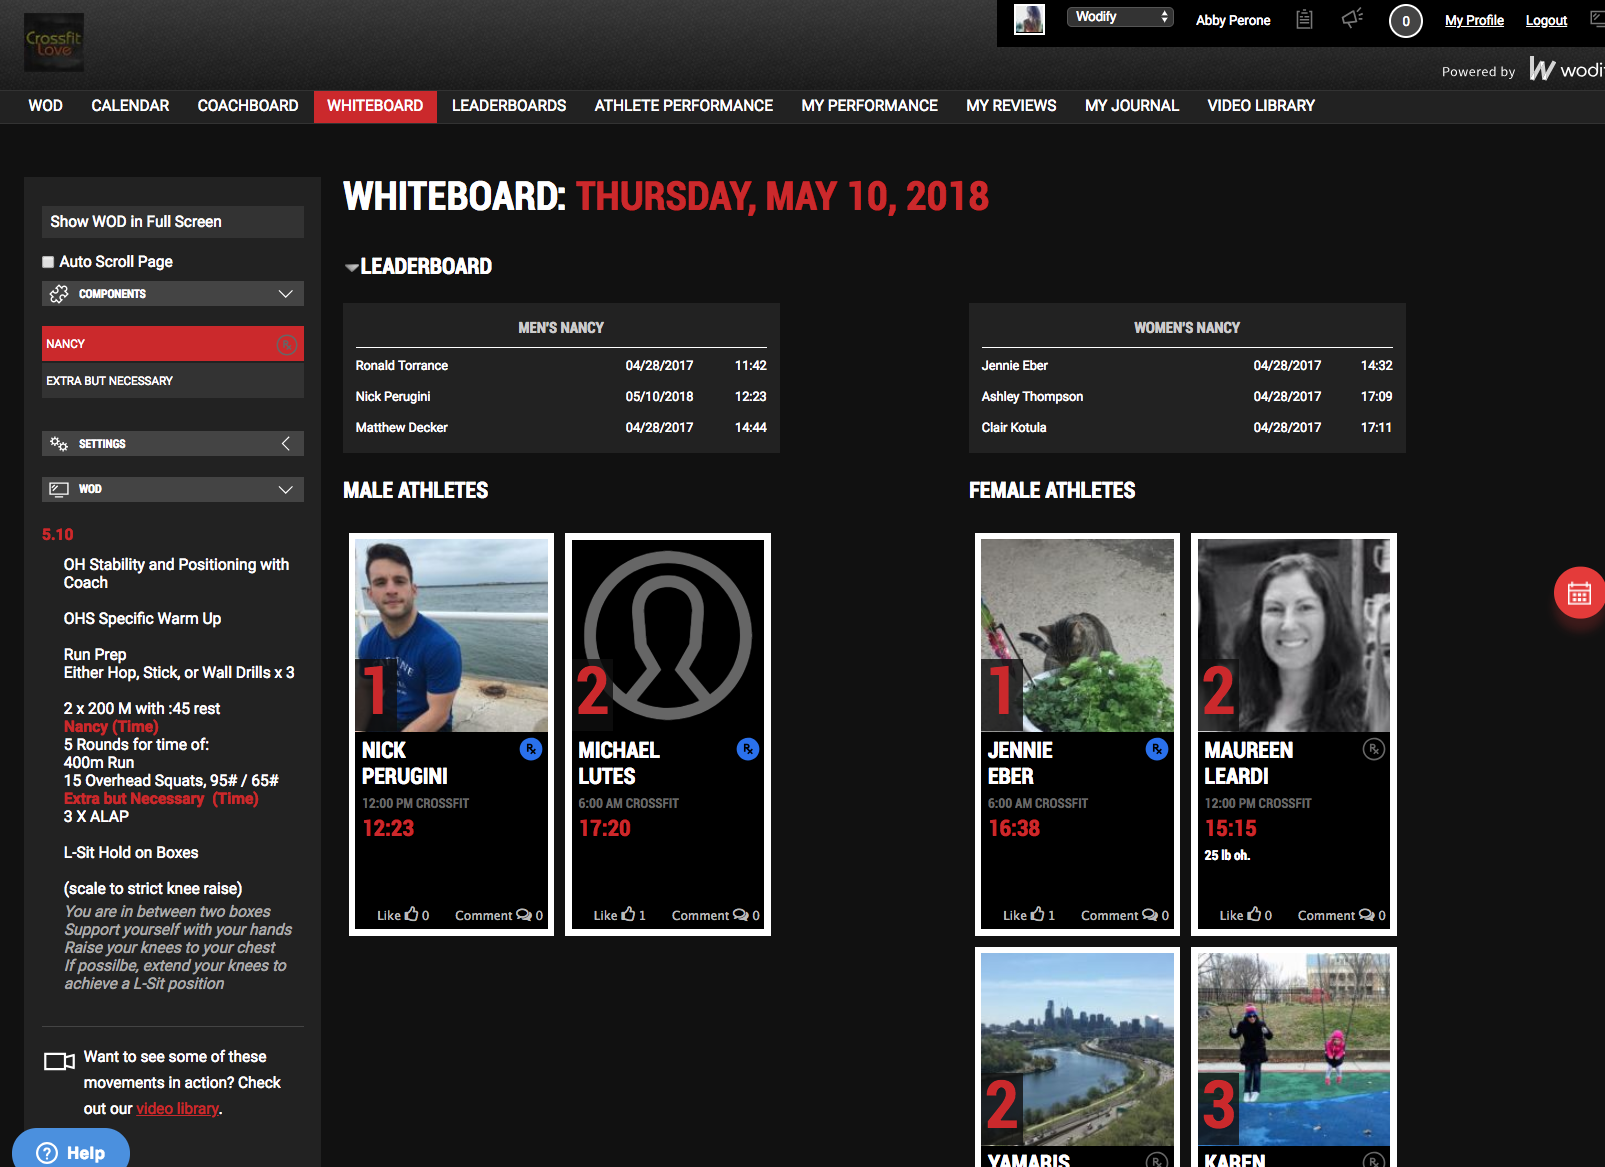1605x1167 pixels.
Task: Open Jennie Eber's cat photo
Action: click(x=1077, y=636)
